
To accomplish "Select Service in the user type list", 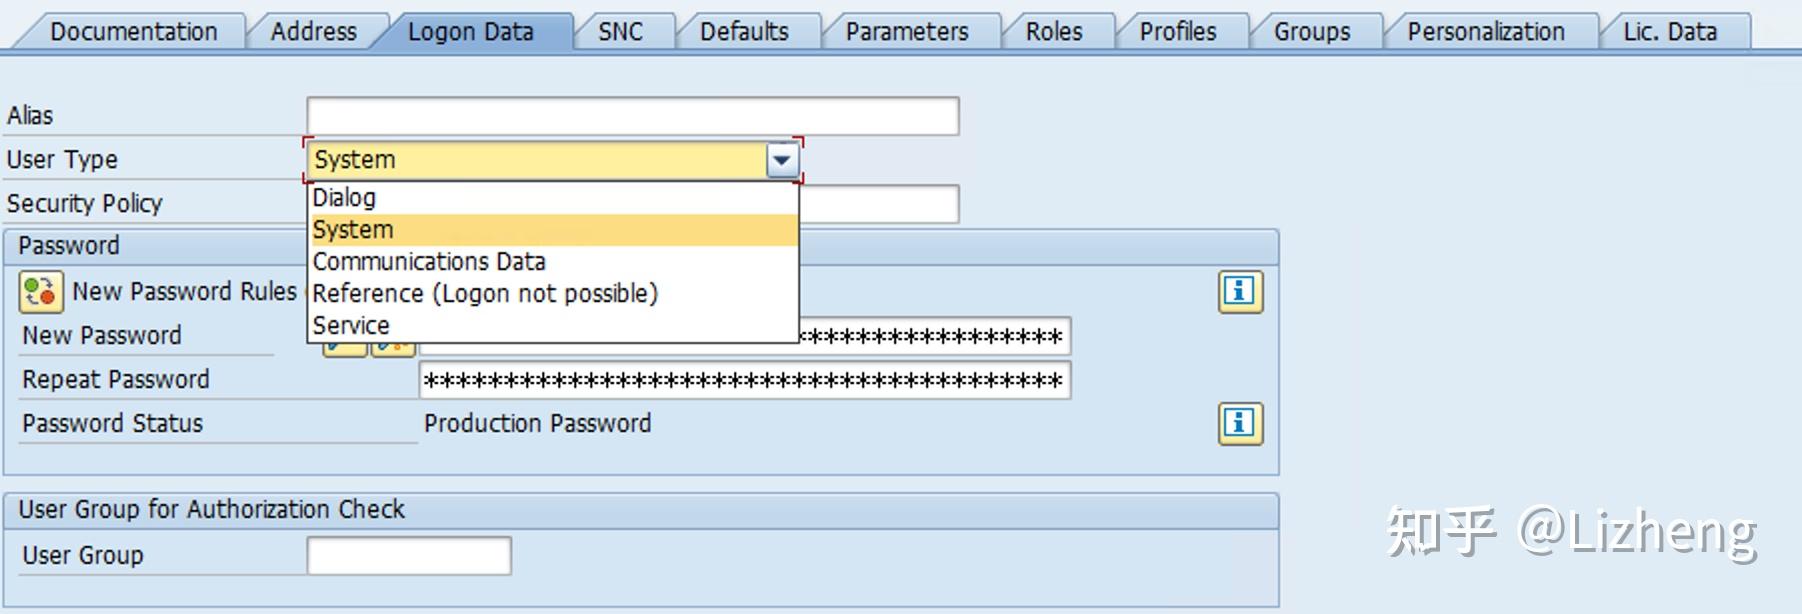I will (351, 326).
